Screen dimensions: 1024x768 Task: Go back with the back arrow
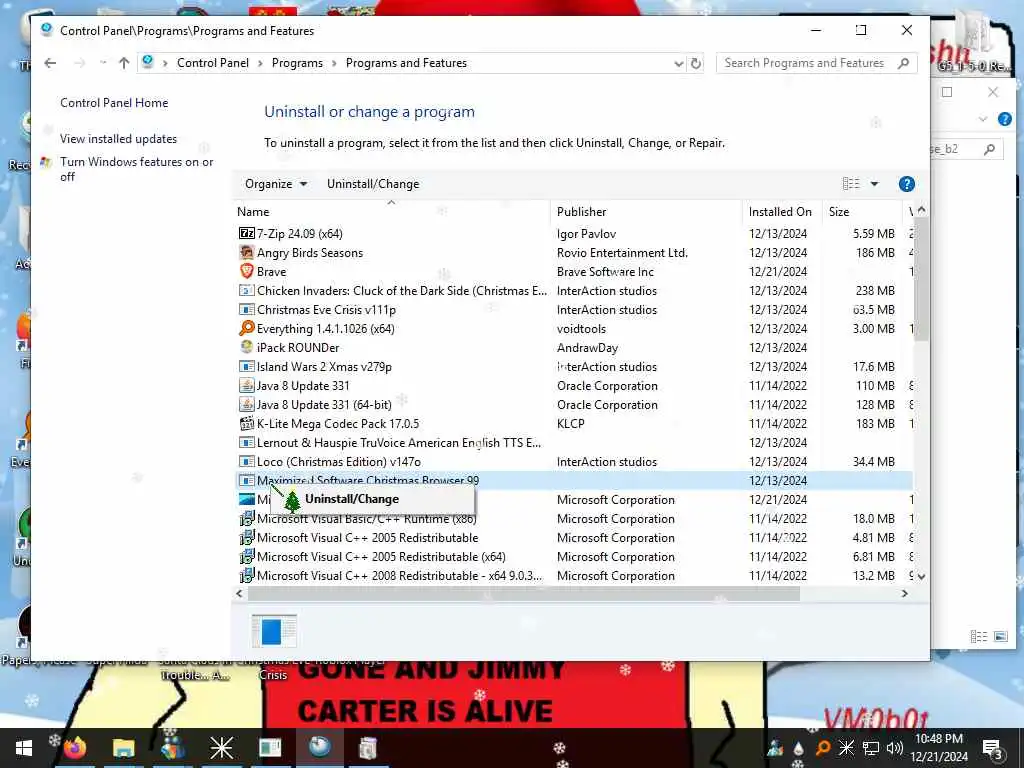point(50,63)
